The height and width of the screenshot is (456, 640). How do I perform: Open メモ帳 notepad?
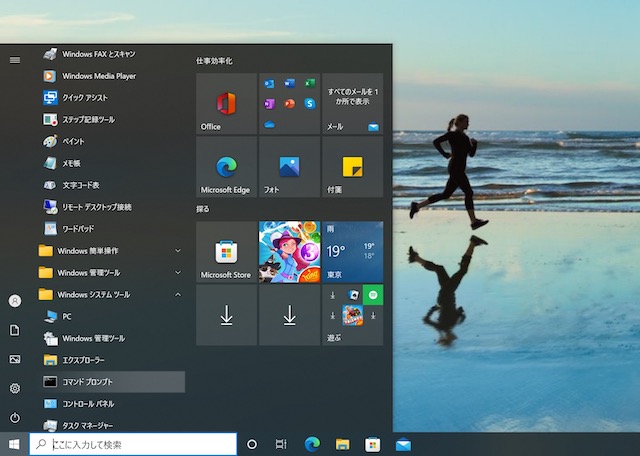click(x=110, y=163)
